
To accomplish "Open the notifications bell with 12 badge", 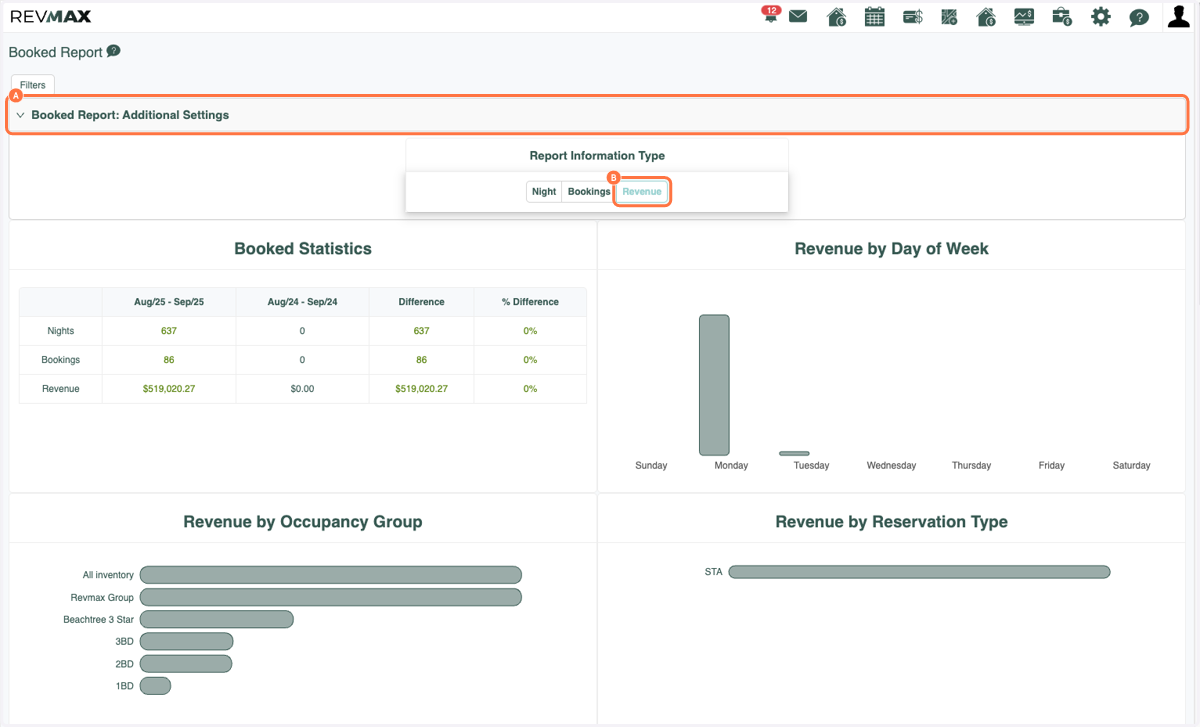I will tap(770, 15).
